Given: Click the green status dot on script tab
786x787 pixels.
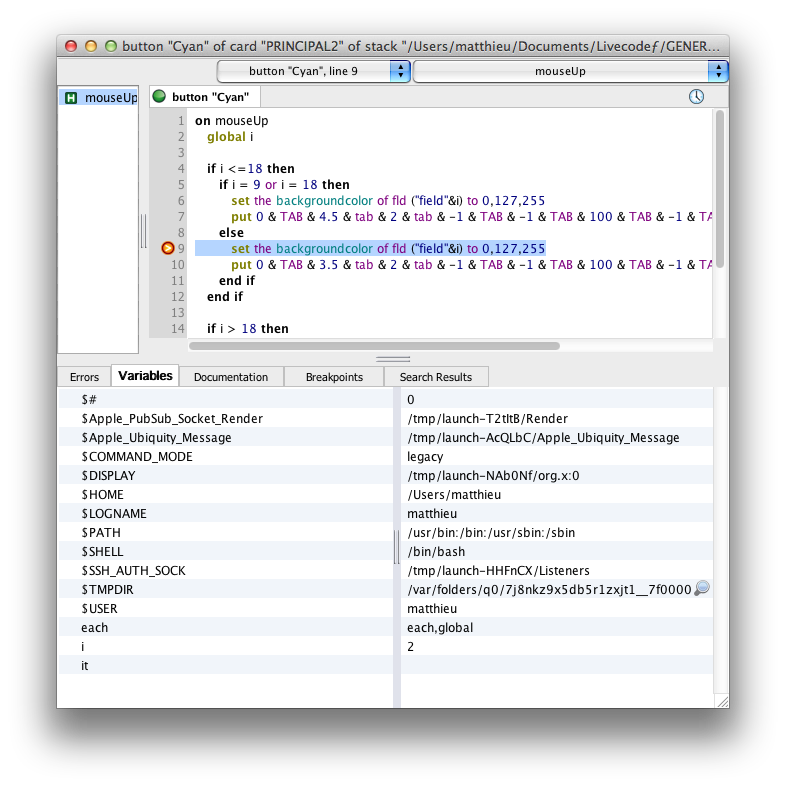Looking at the screenshot, I should coord(159,97).
